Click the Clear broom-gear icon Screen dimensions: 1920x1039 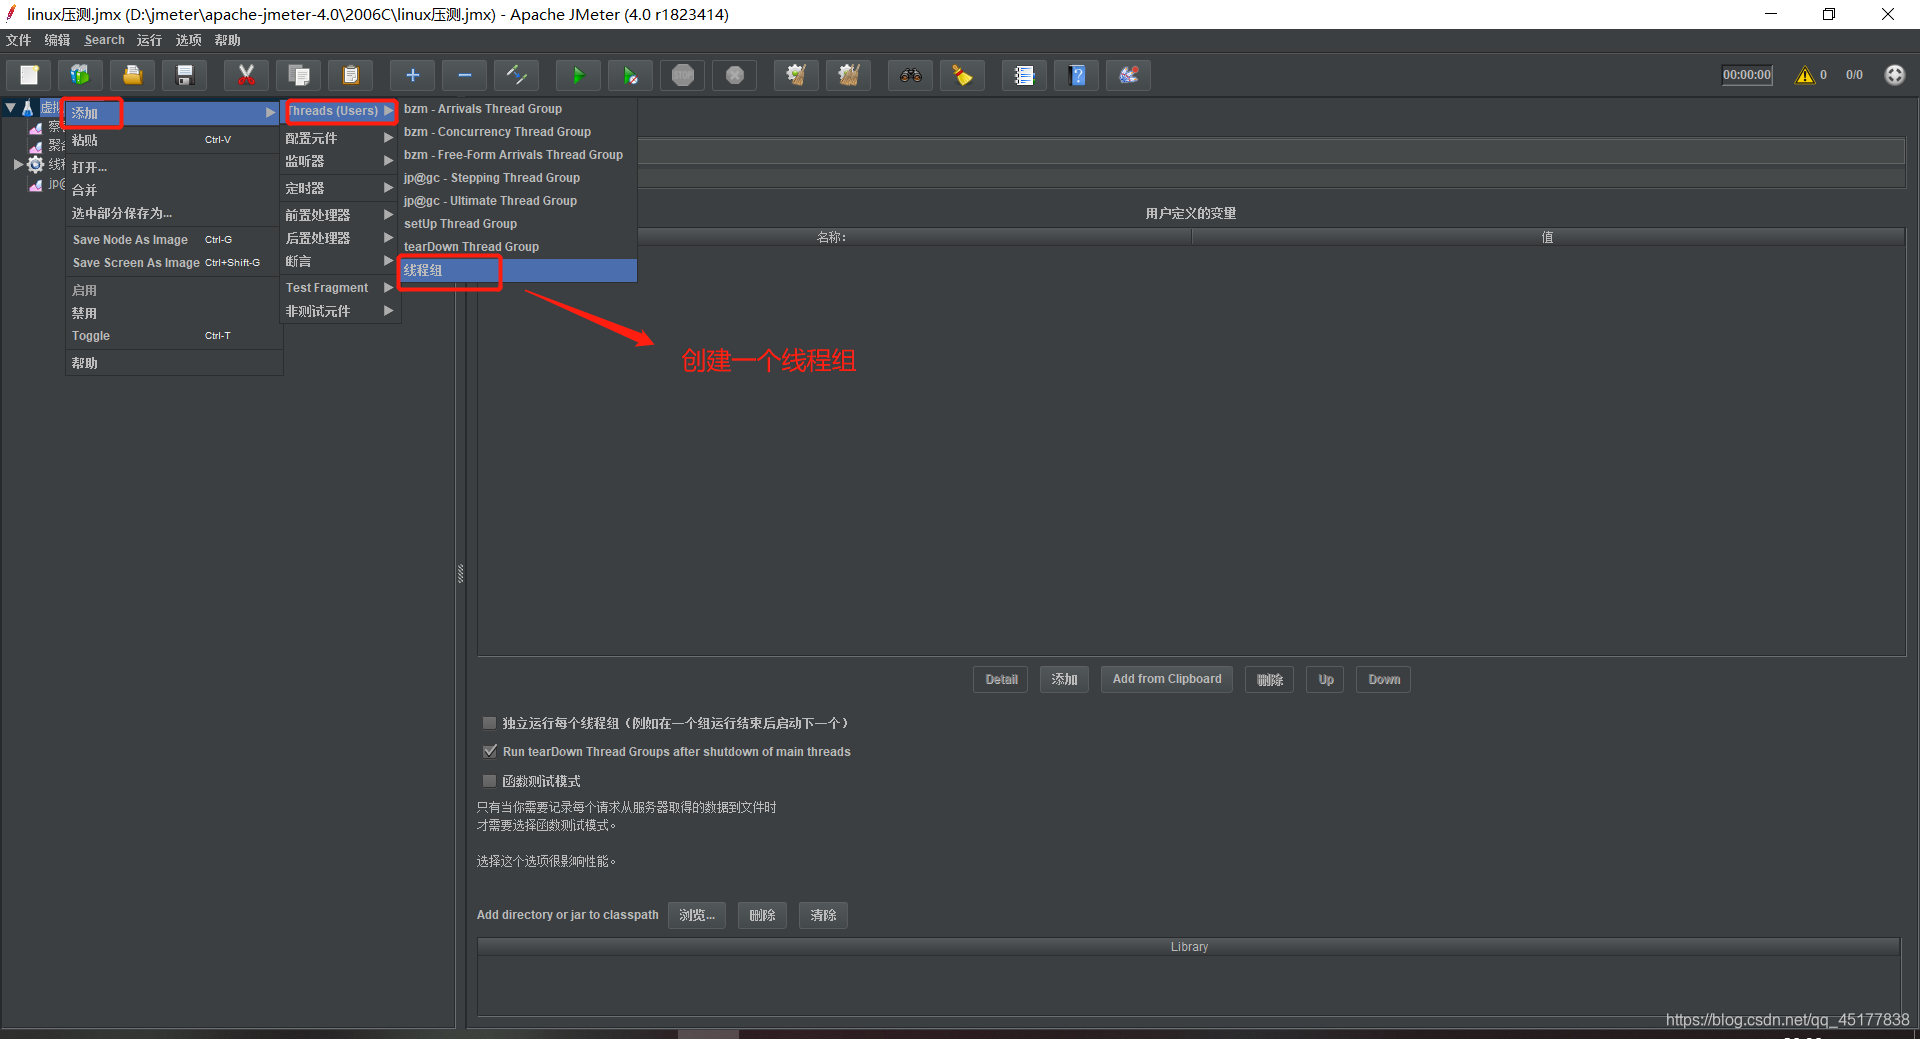point(796,75)
